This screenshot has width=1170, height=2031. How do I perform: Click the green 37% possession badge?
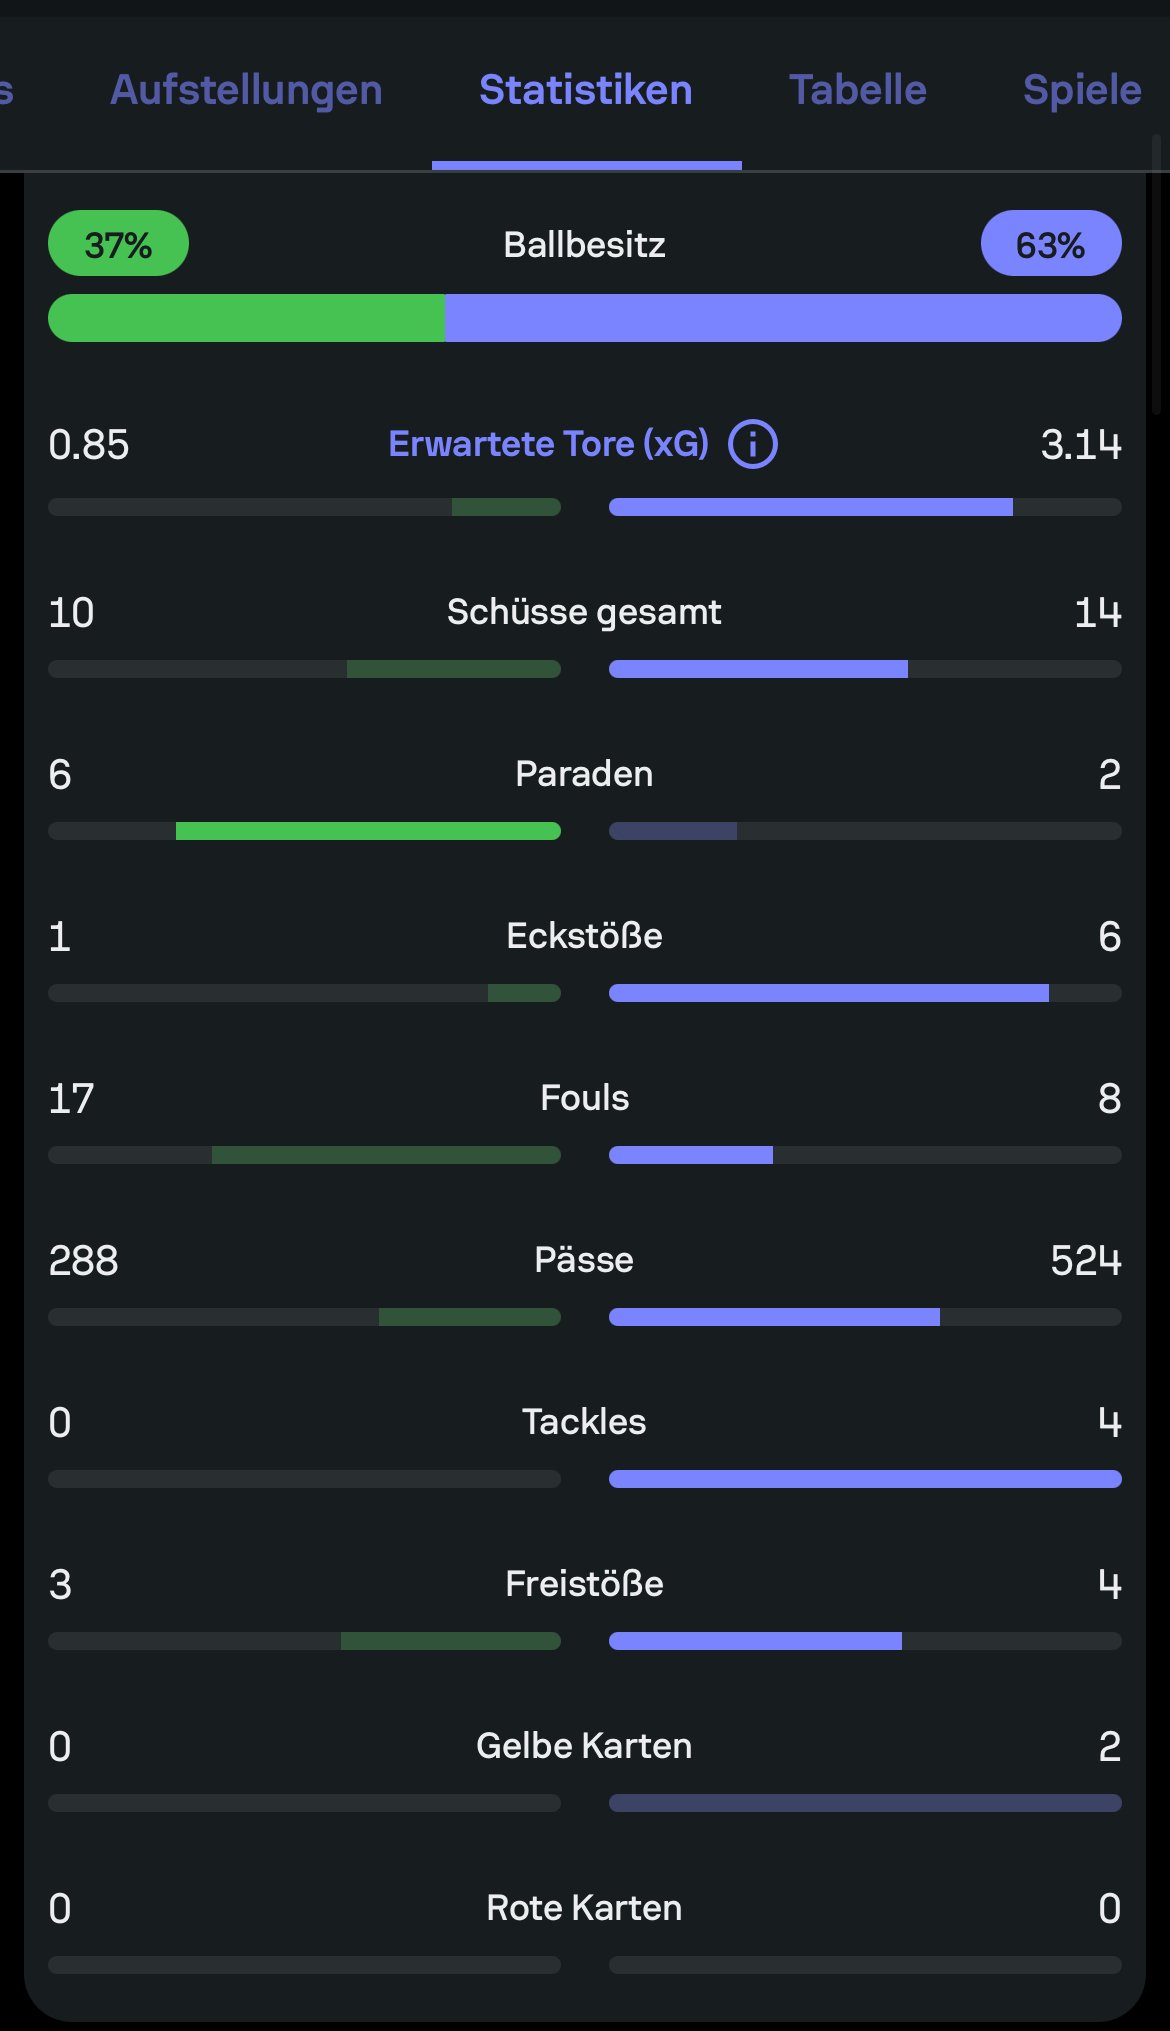[x=118, y=244]
